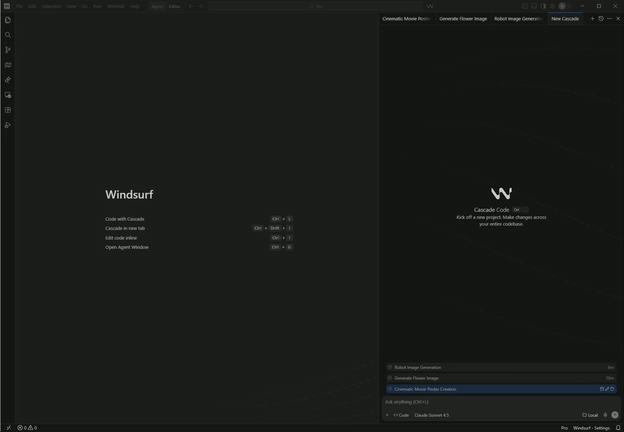Navigate back with the left arrow
Viewport: 624px width, 432px height.
tap(191, 6)
